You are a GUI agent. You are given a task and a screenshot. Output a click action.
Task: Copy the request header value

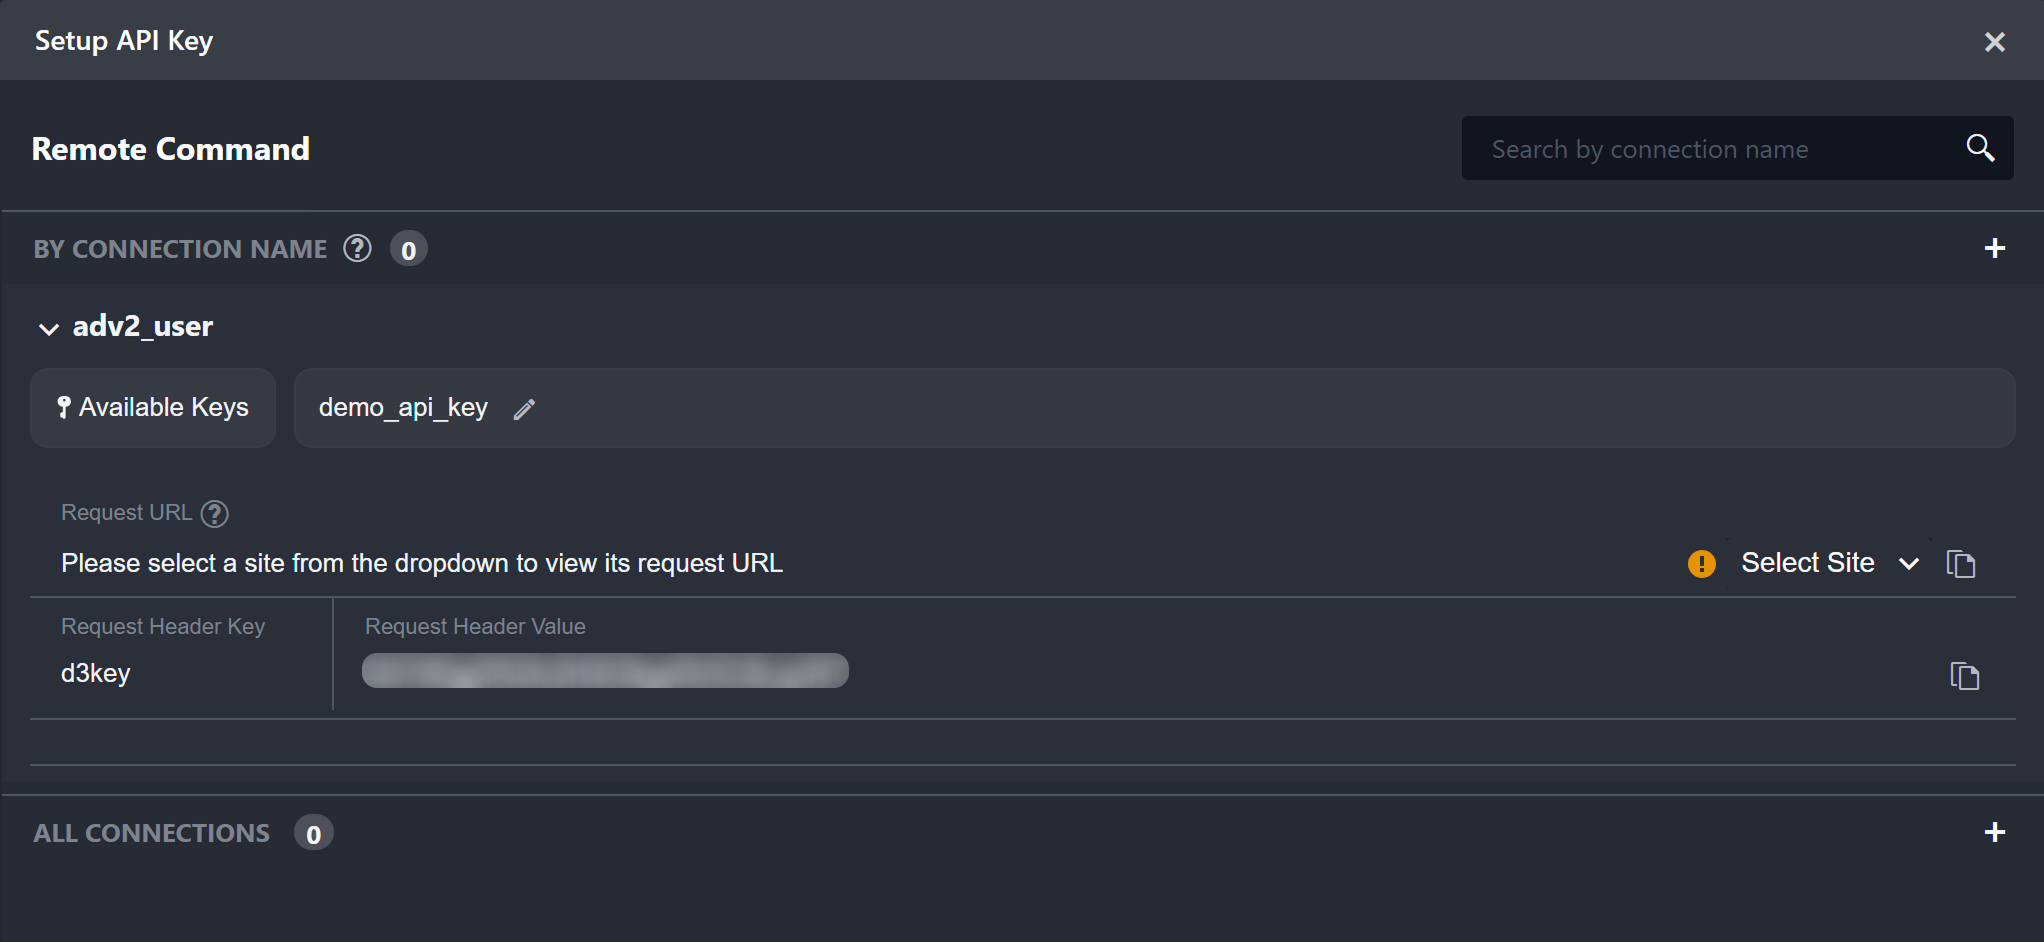(x=1964, y=676)
